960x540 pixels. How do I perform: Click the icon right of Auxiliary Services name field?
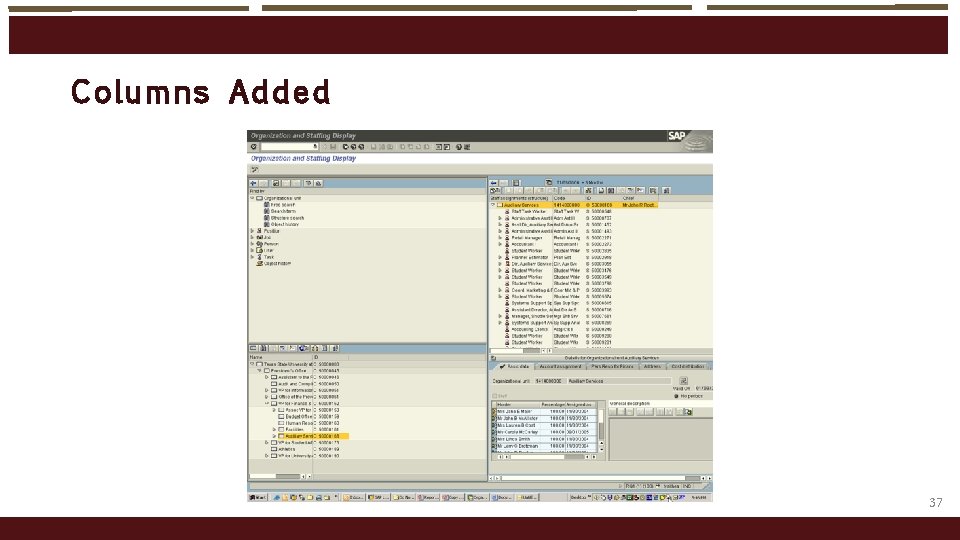click(683, 381)
